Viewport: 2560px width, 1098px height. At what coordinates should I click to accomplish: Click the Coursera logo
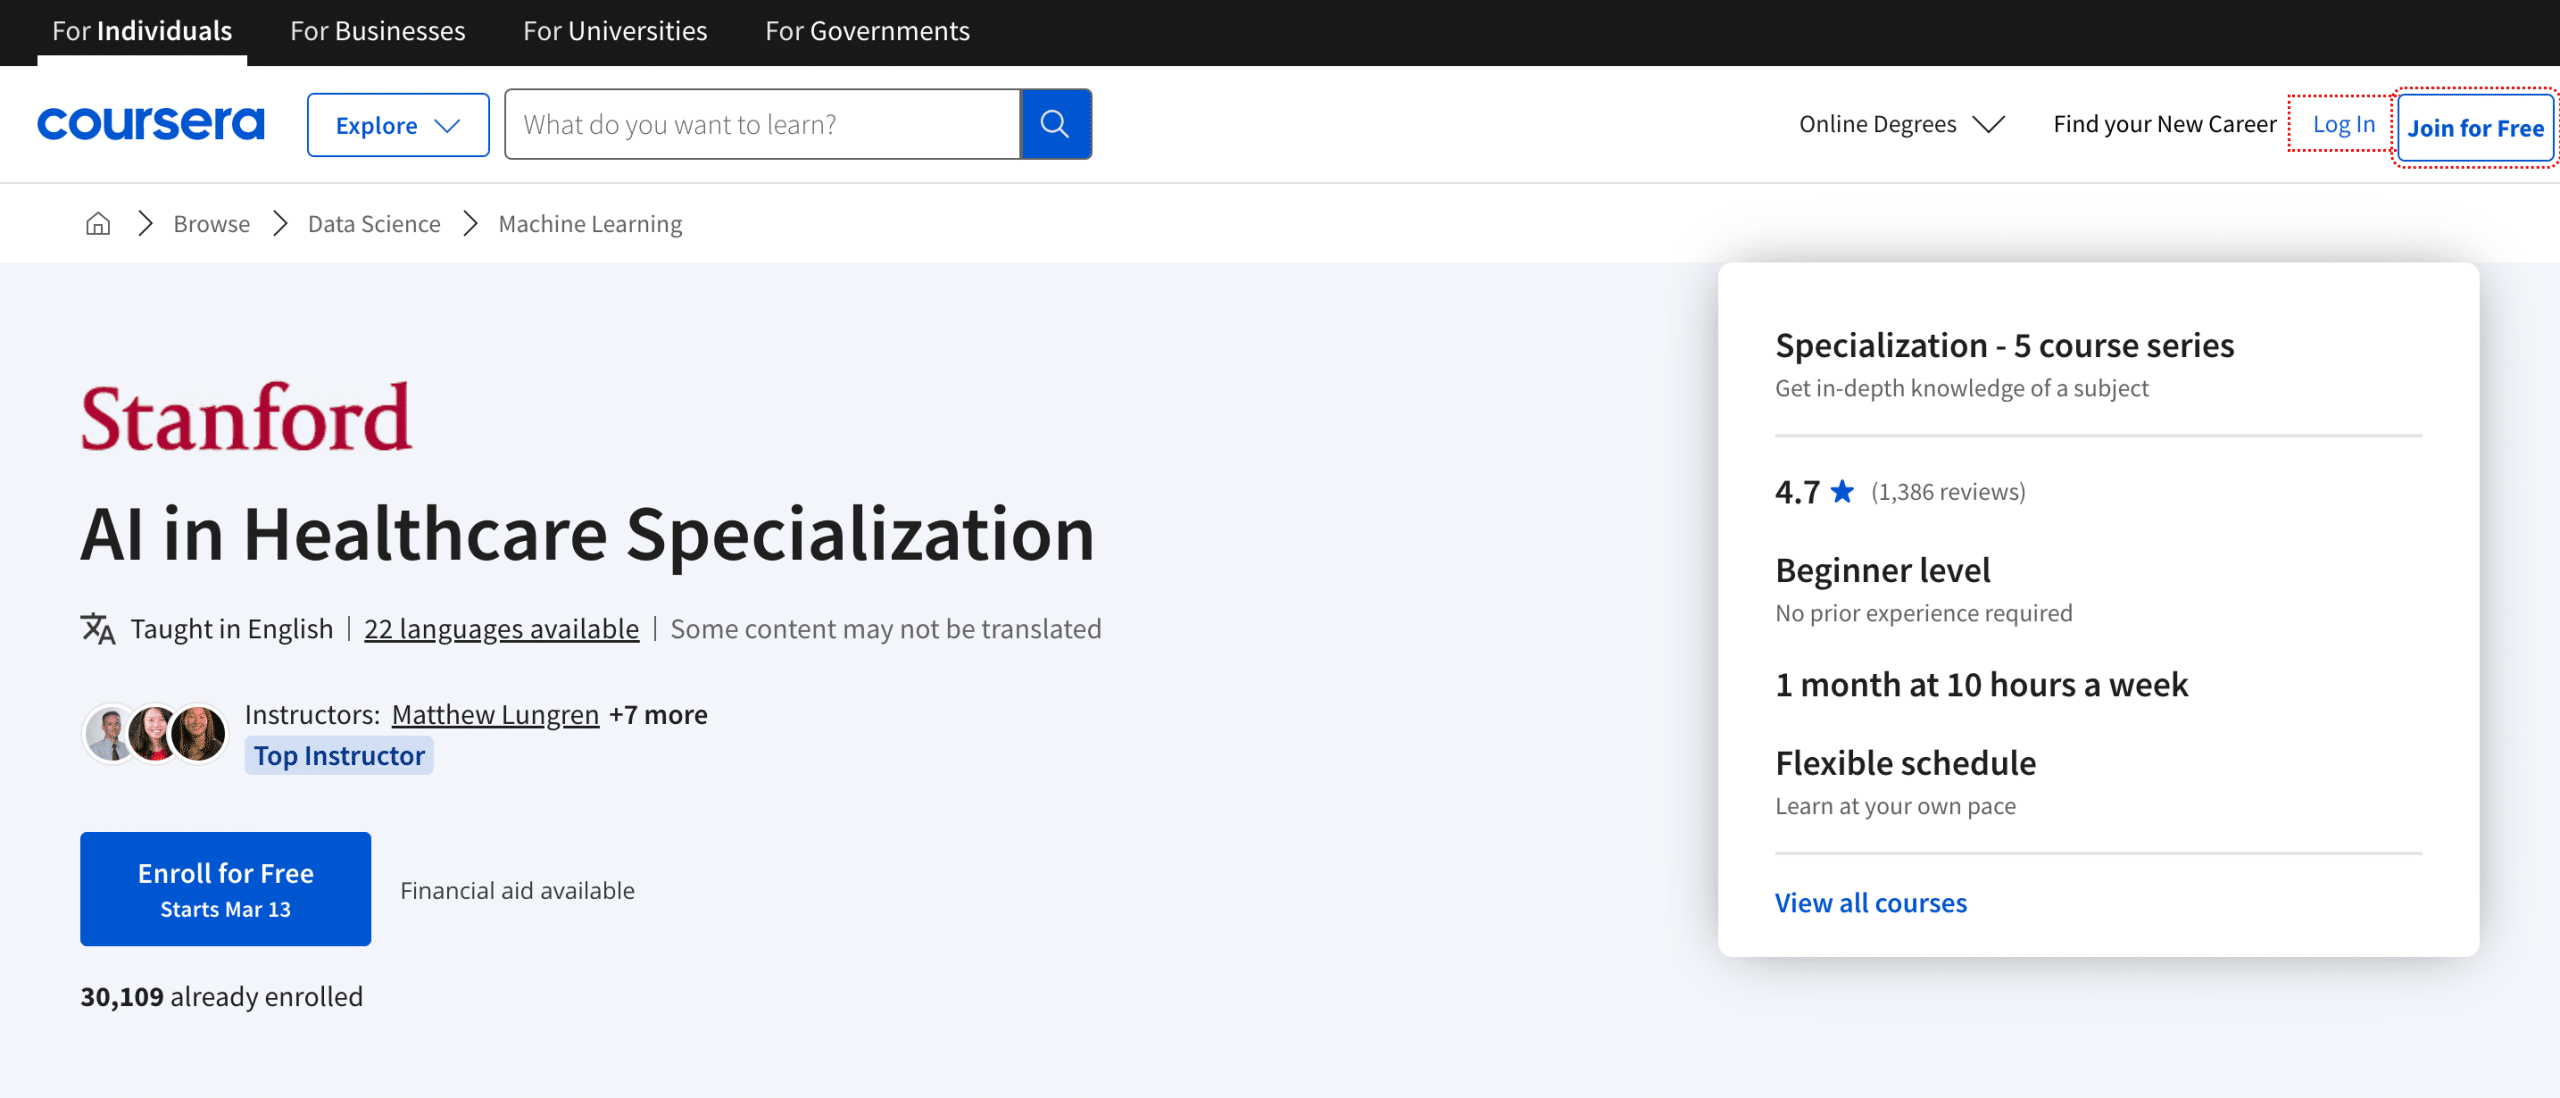(151, 124)
